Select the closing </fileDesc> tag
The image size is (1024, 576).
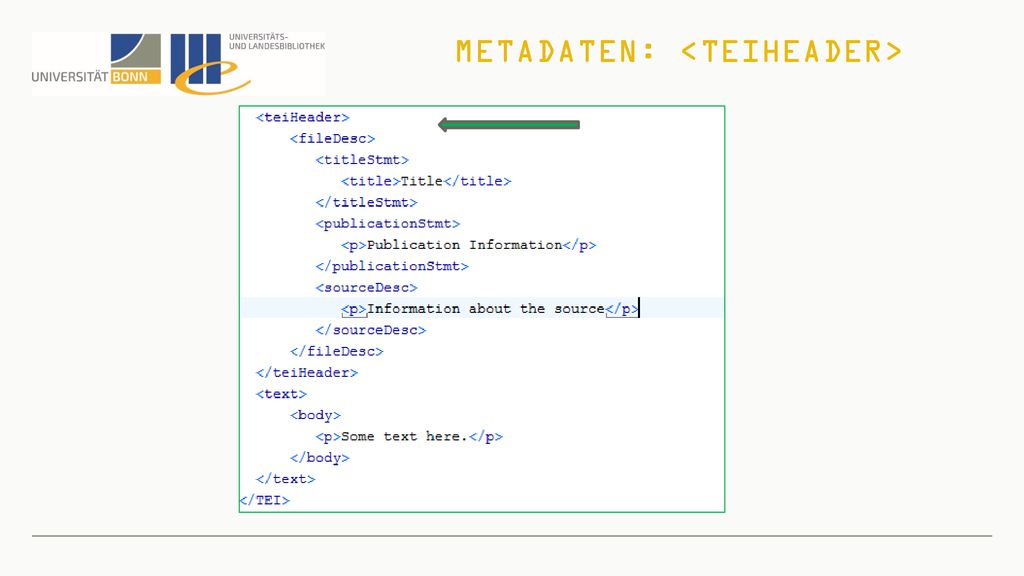[x=336, y=351]
